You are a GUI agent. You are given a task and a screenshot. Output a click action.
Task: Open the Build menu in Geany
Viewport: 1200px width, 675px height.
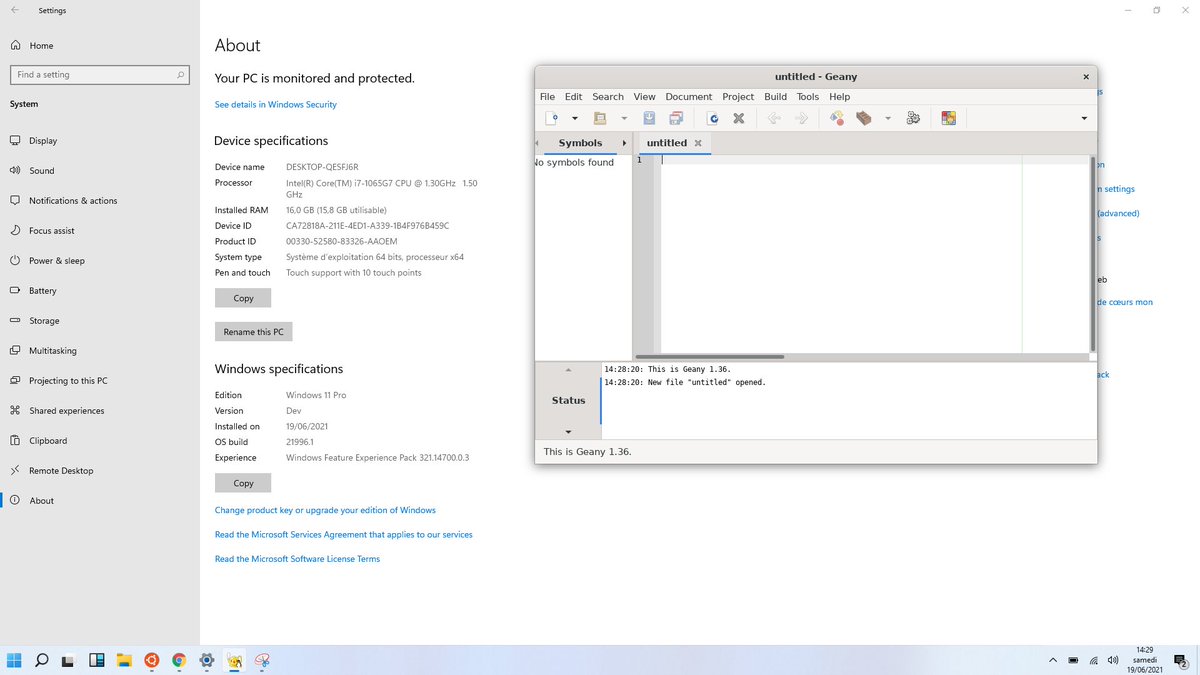[776, 97]
